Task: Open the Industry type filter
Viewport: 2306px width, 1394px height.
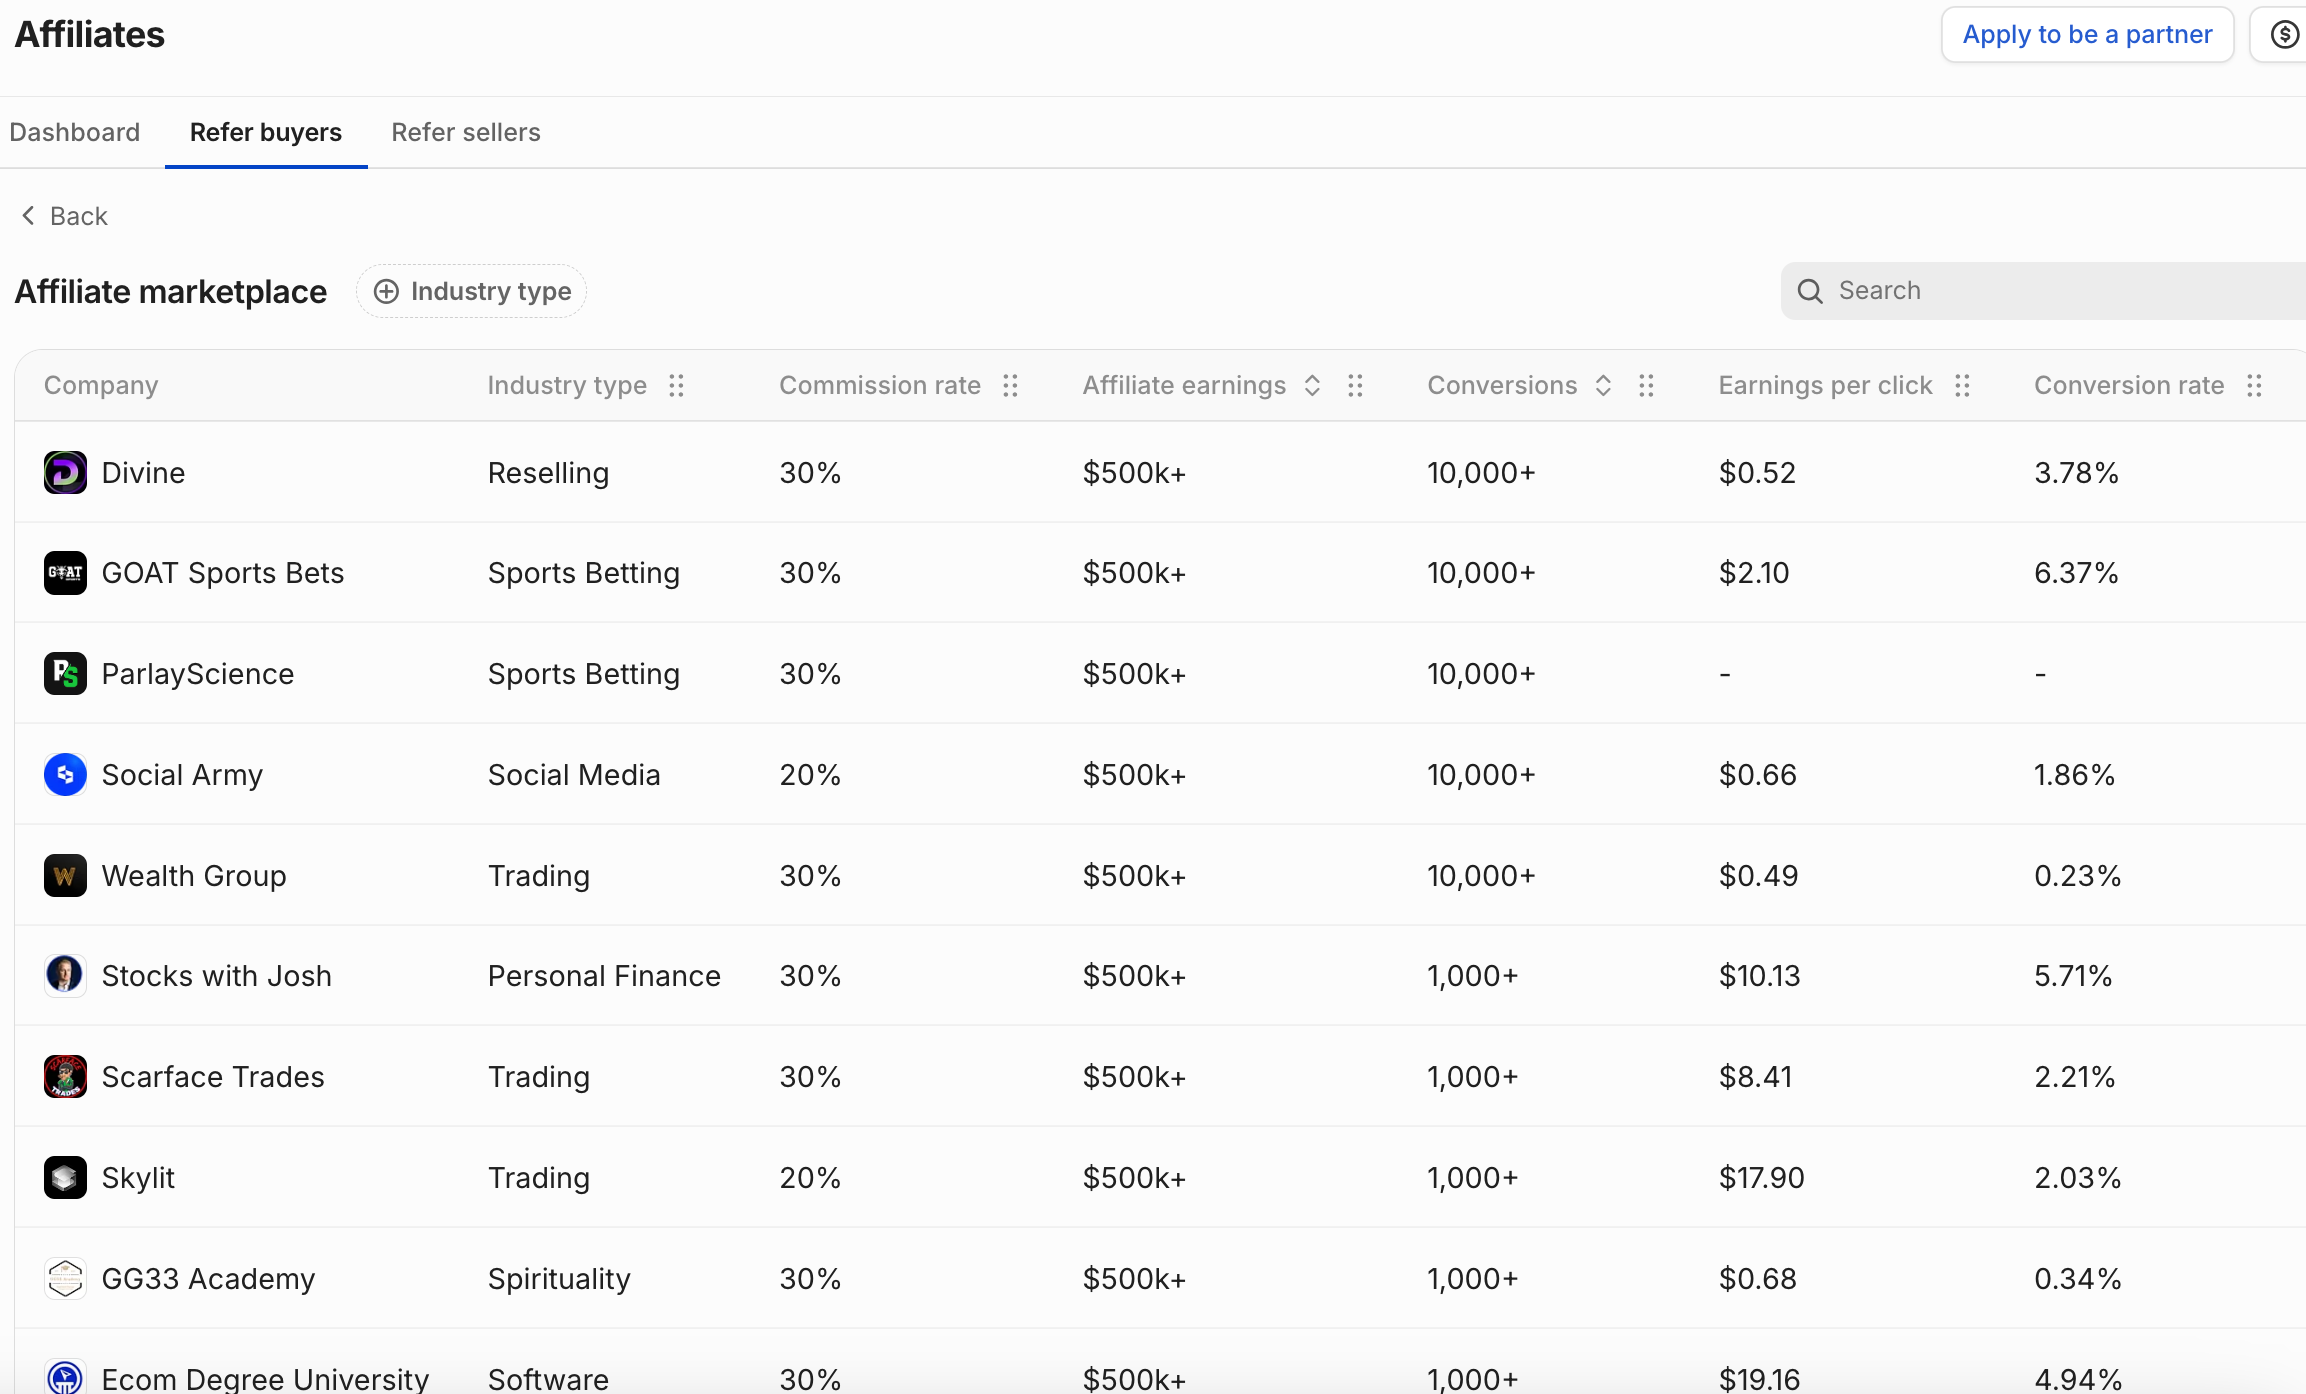Action: [x=472, y=291]
